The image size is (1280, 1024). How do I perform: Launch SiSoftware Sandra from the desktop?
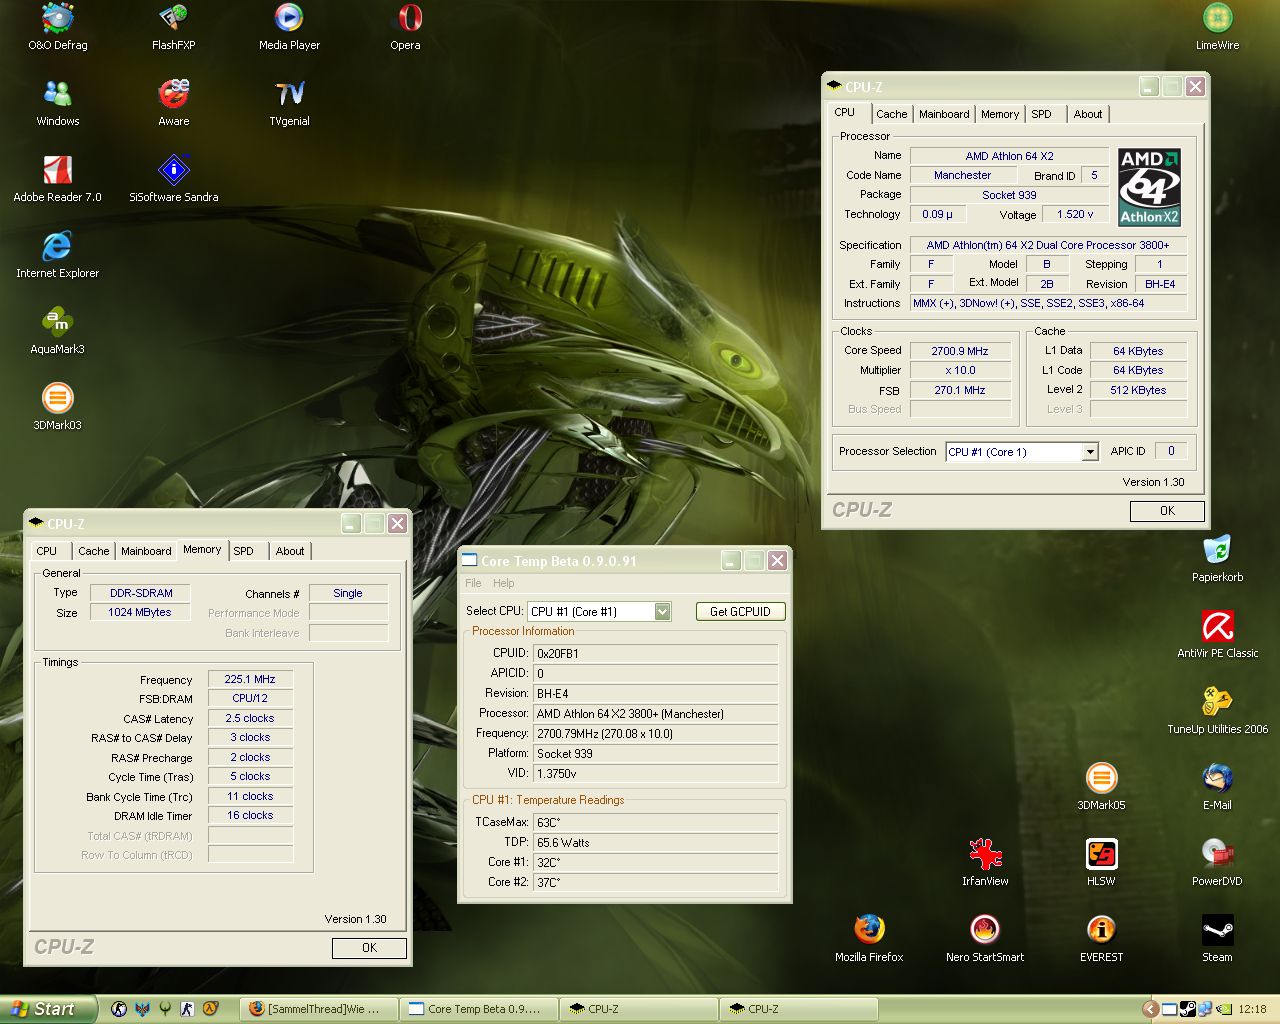(x=173, y=179)
